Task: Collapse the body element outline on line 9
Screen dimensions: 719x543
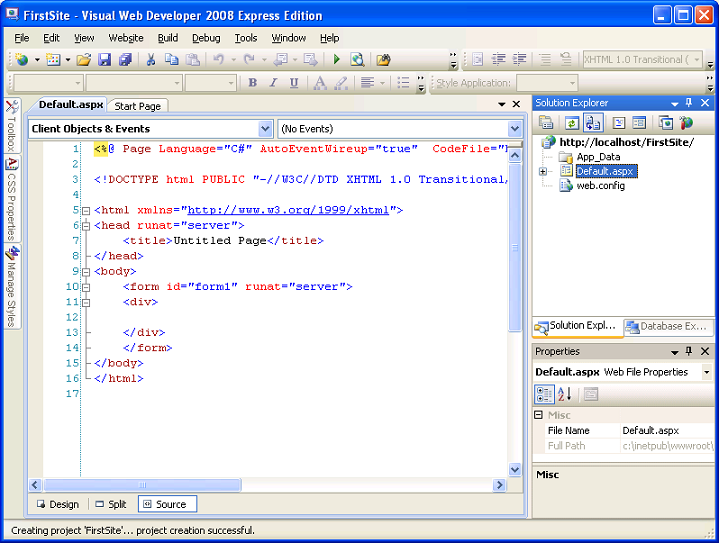Action: pos(86,272)
